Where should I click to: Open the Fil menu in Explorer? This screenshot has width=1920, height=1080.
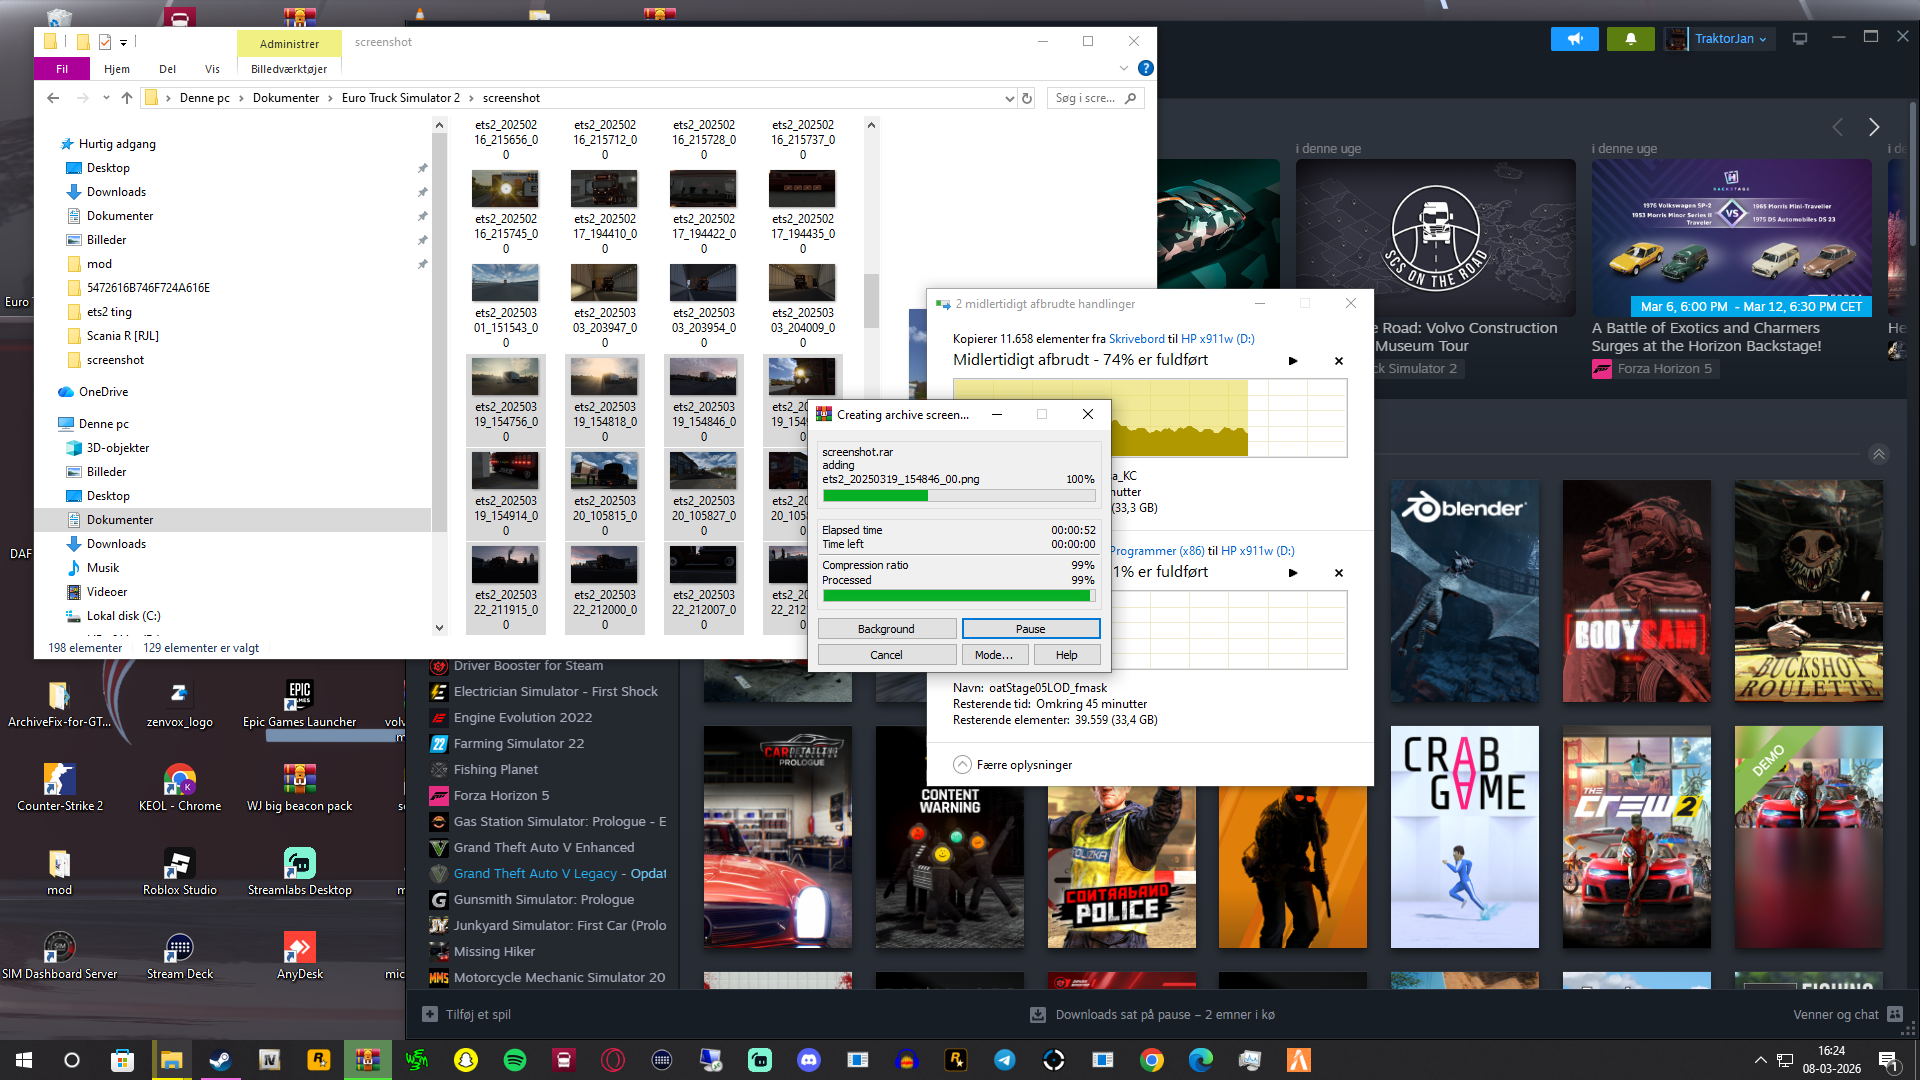(x=62, y=69)
